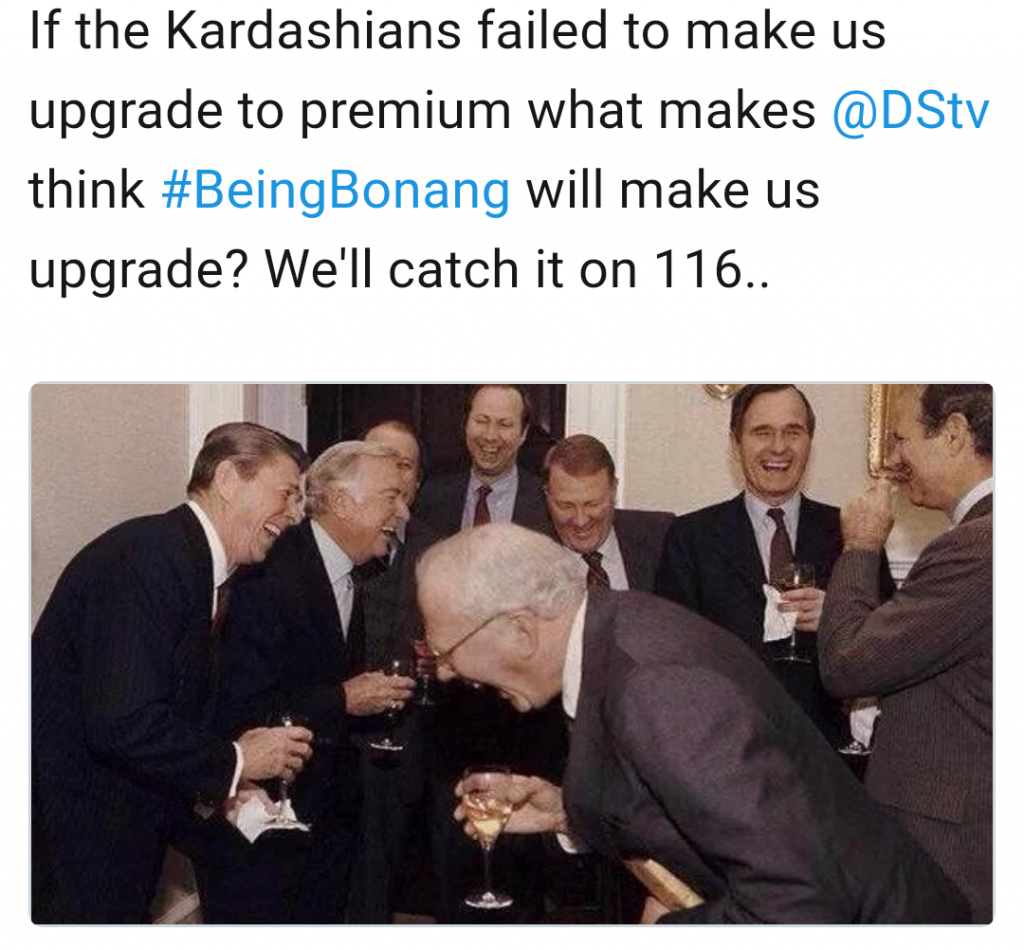
Task: Click the phrase "We'll catch it on"
Action: point(451,269)
